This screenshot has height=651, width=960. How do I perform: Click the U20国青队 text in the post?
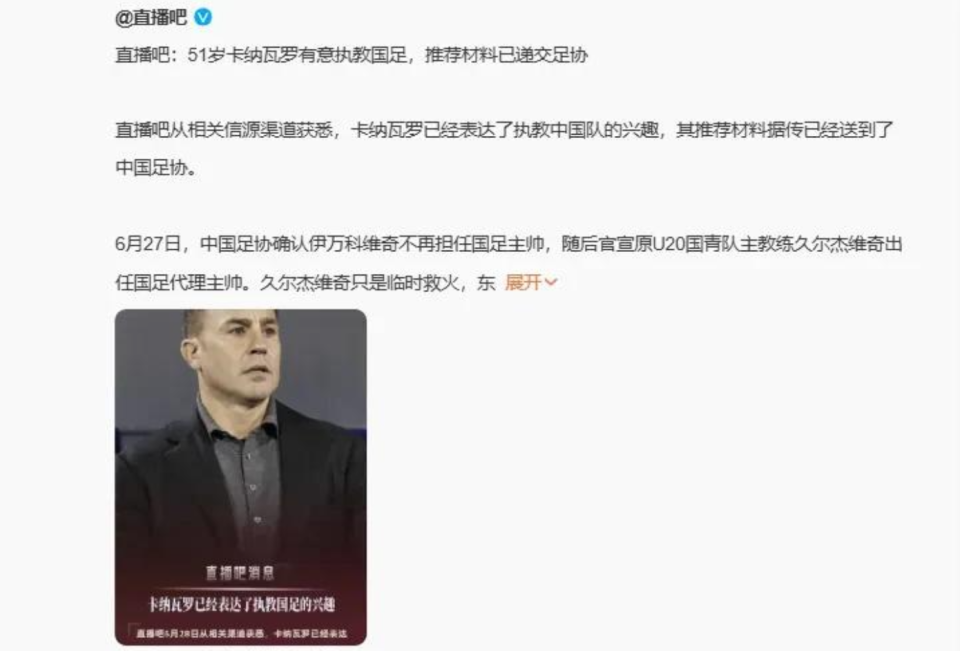click(x=696, y=244)
